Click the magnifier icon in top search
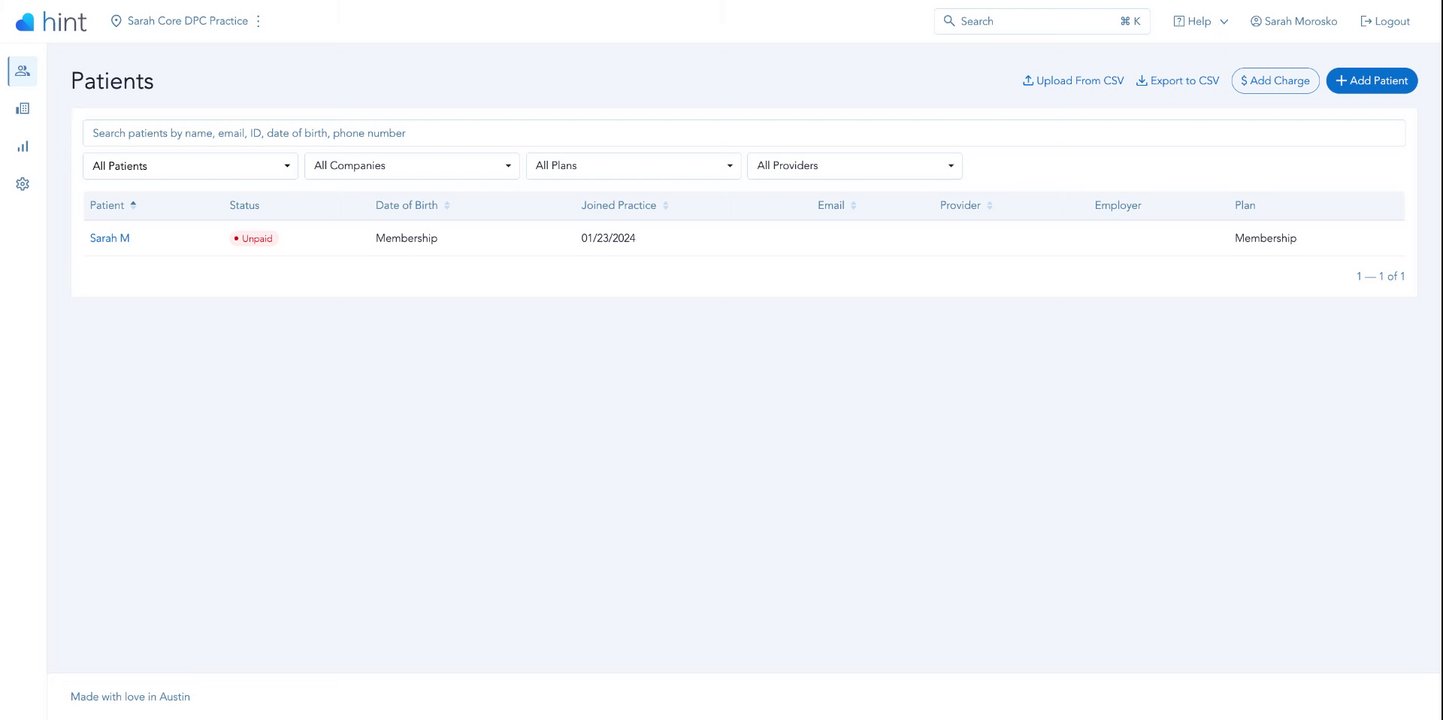The width and height of the screenshot is (1443, 720). click(x=949, y=21)
